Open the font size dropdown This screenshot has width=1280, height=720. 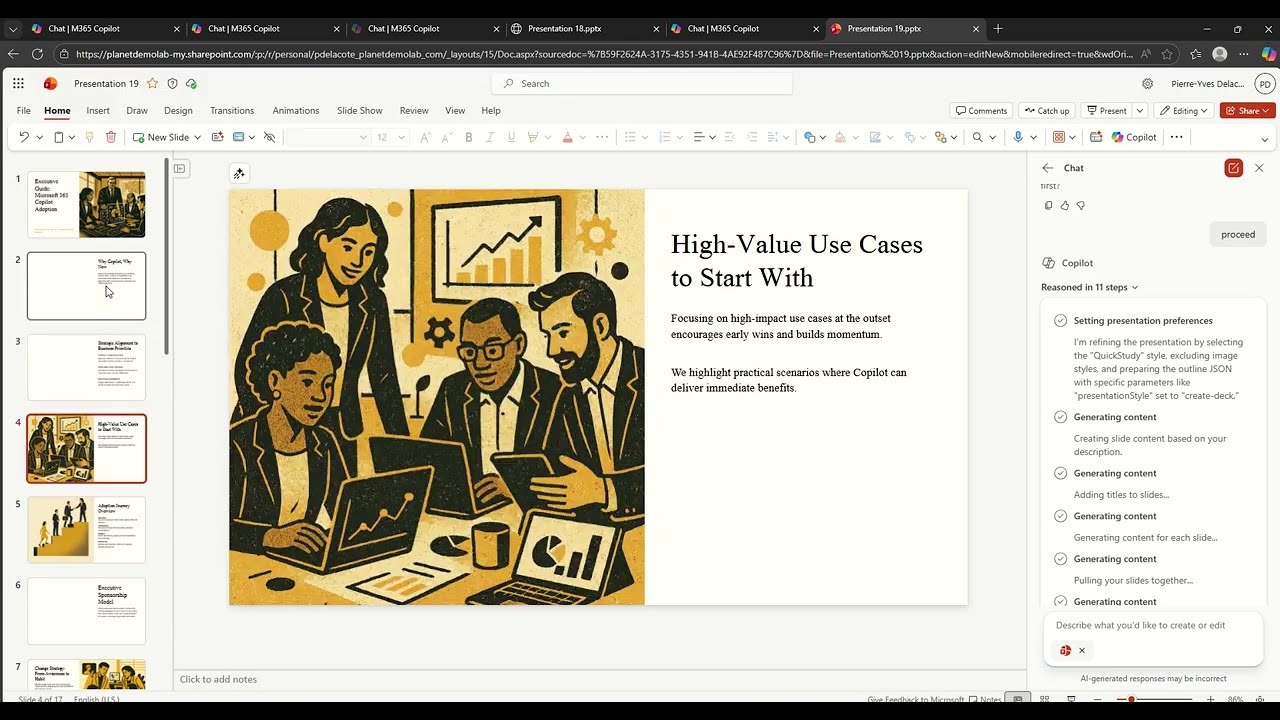click(x=402, y=137)
